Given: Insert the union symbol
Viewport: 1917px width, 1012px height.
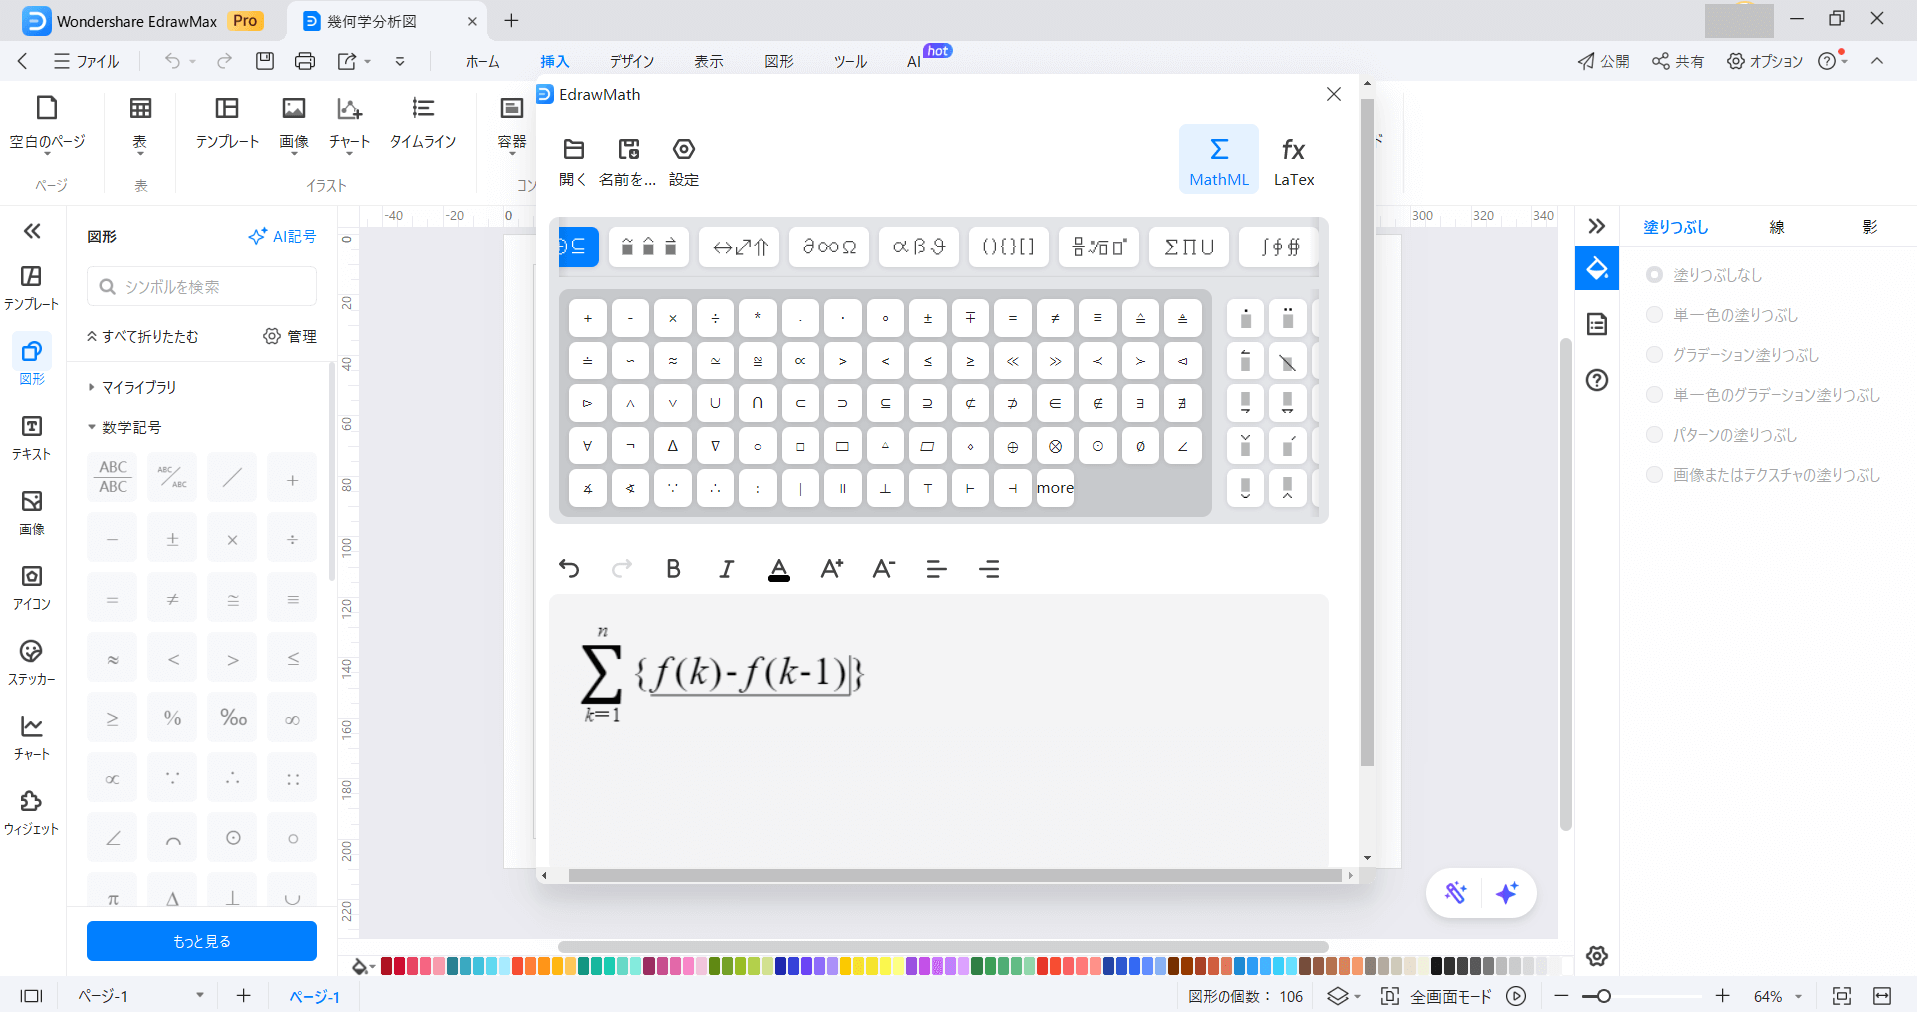Looking at the screenshot, I should [x=715, y=403].
